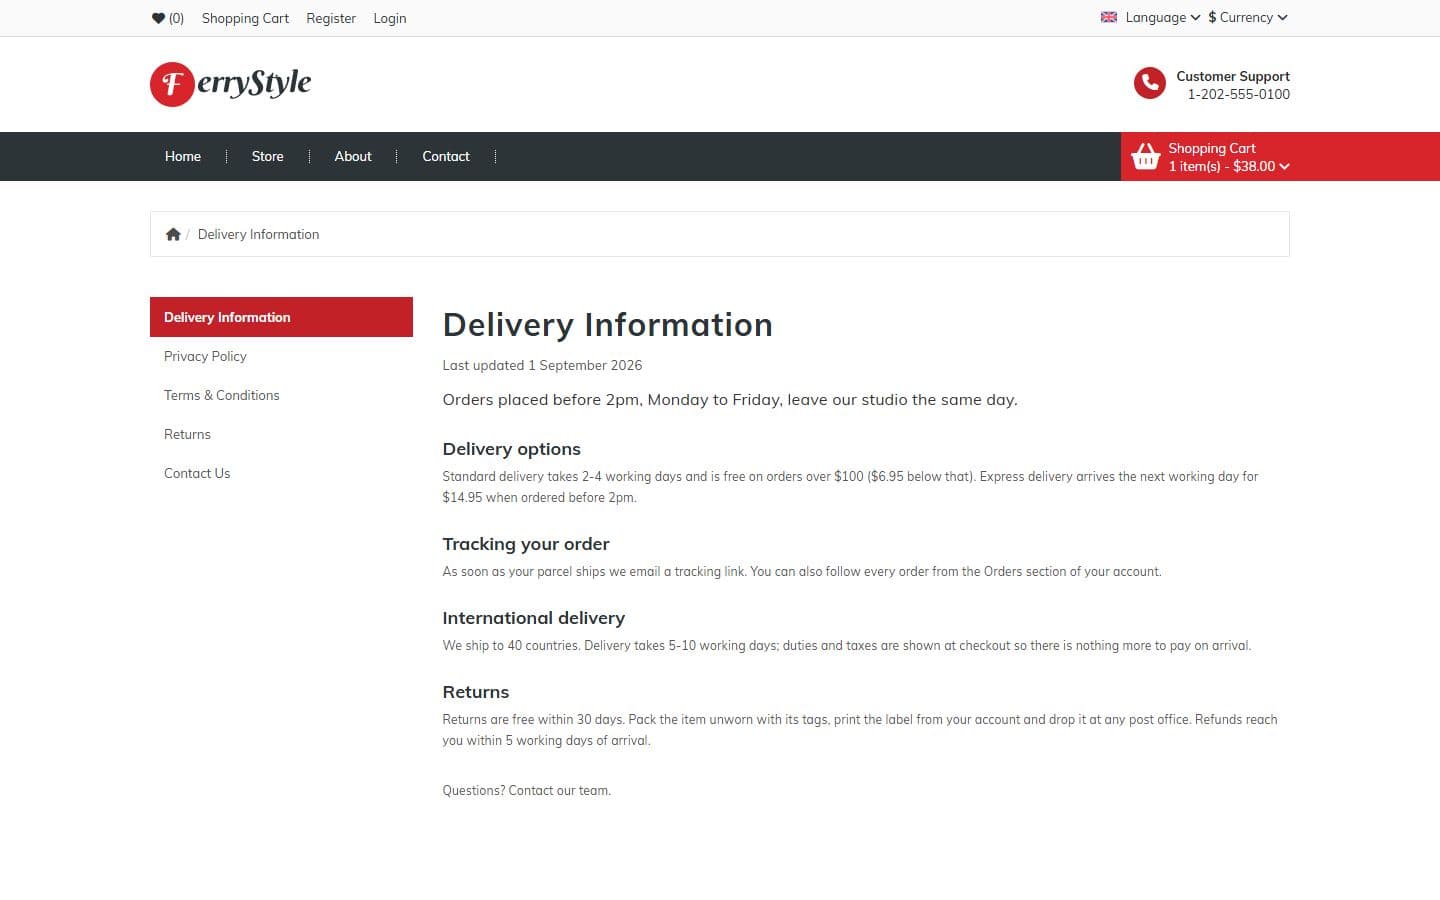Screen dimensions: 1440x900
Task: Click the 'Delivery options' heading
Action: (x=511, y=449)
